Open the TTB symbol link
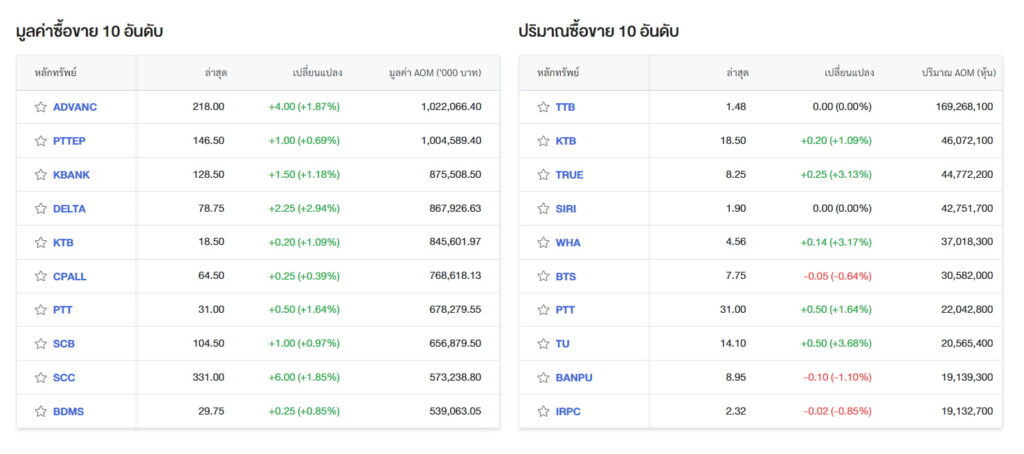Viewport: 1024px width, 454px height. tap(566, 107)
